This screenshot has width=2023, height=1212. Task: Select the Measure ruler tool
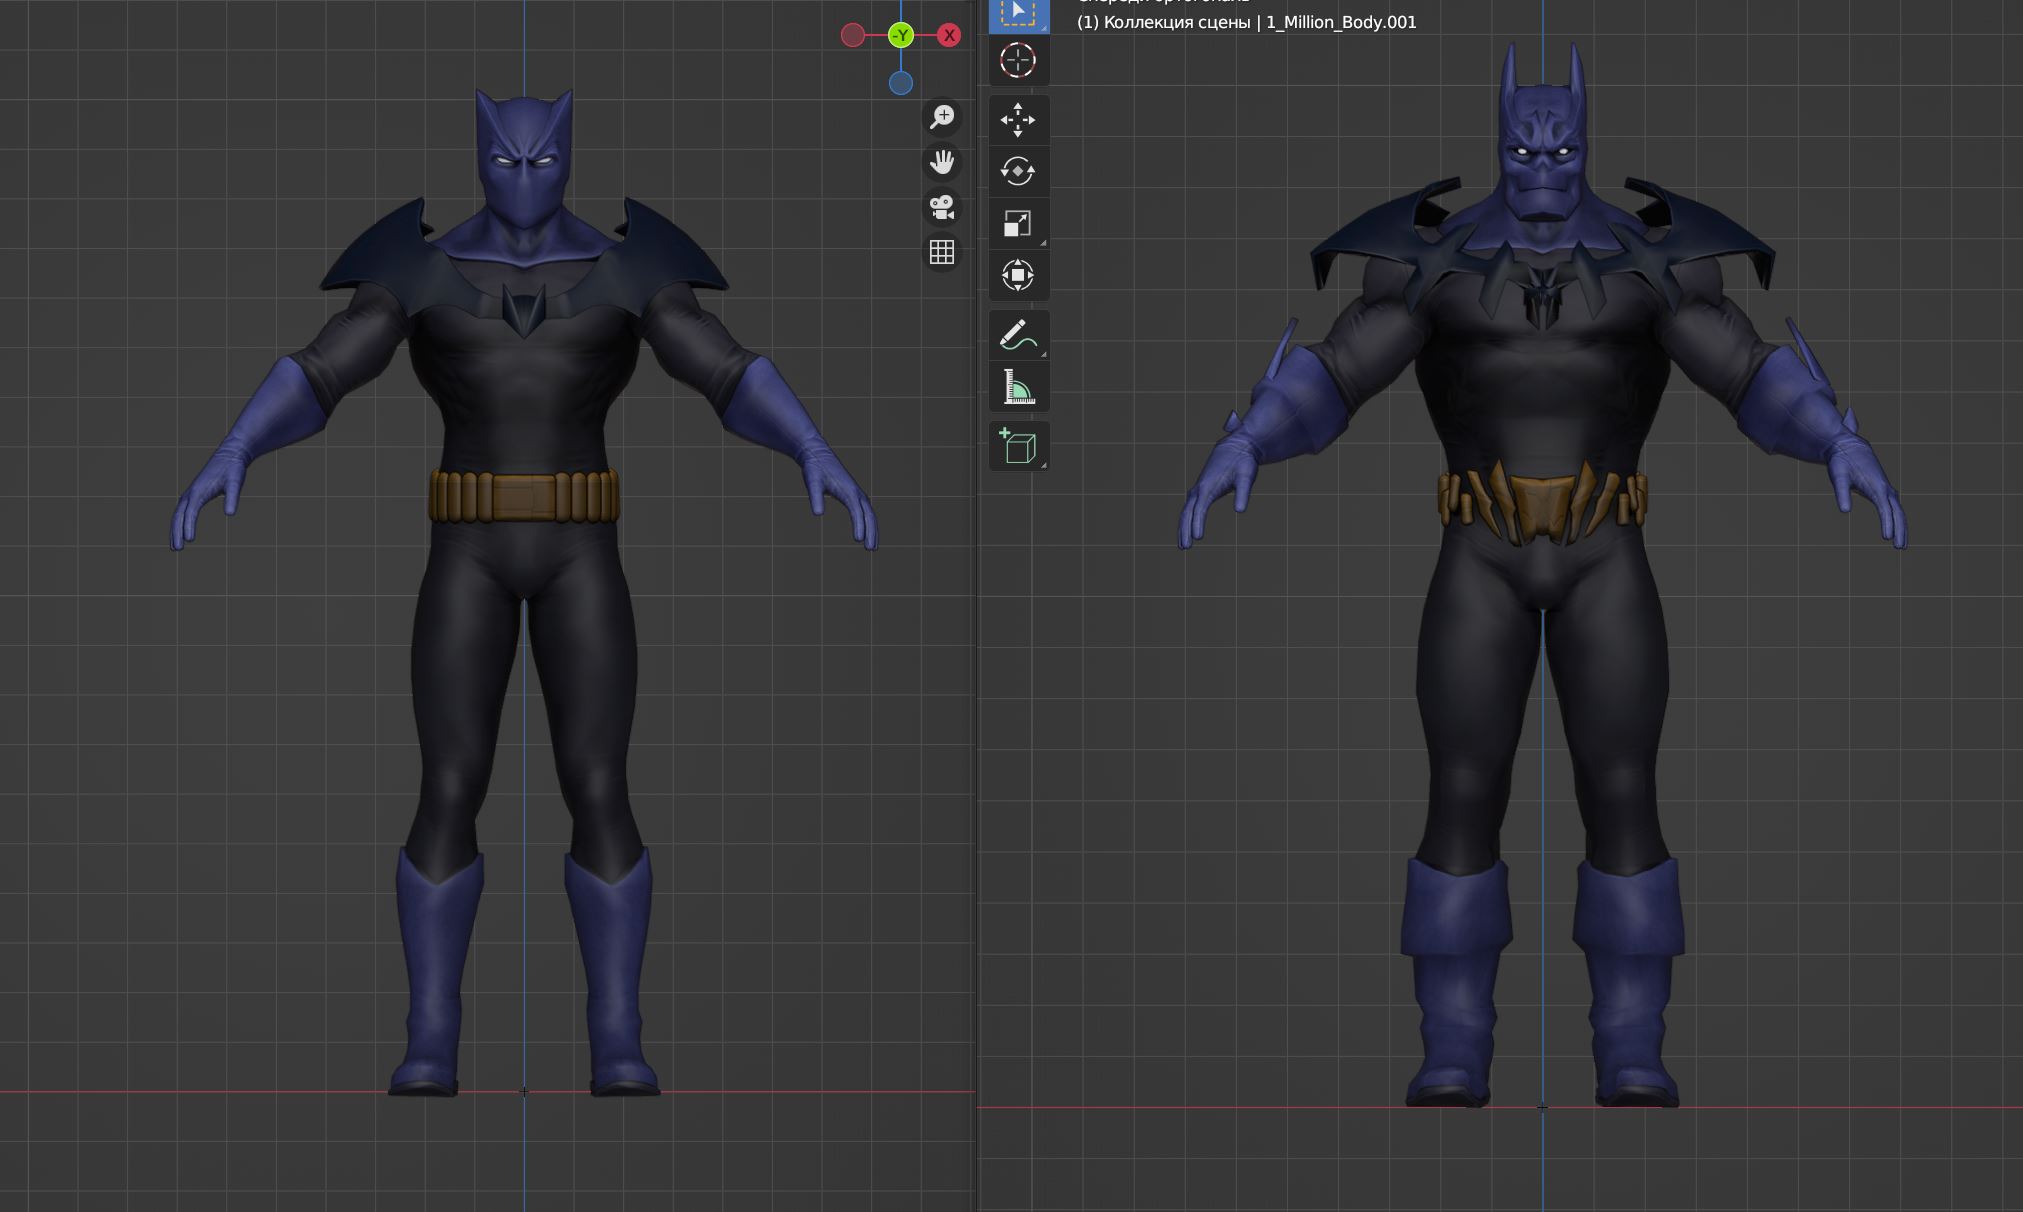point(1018,387)
